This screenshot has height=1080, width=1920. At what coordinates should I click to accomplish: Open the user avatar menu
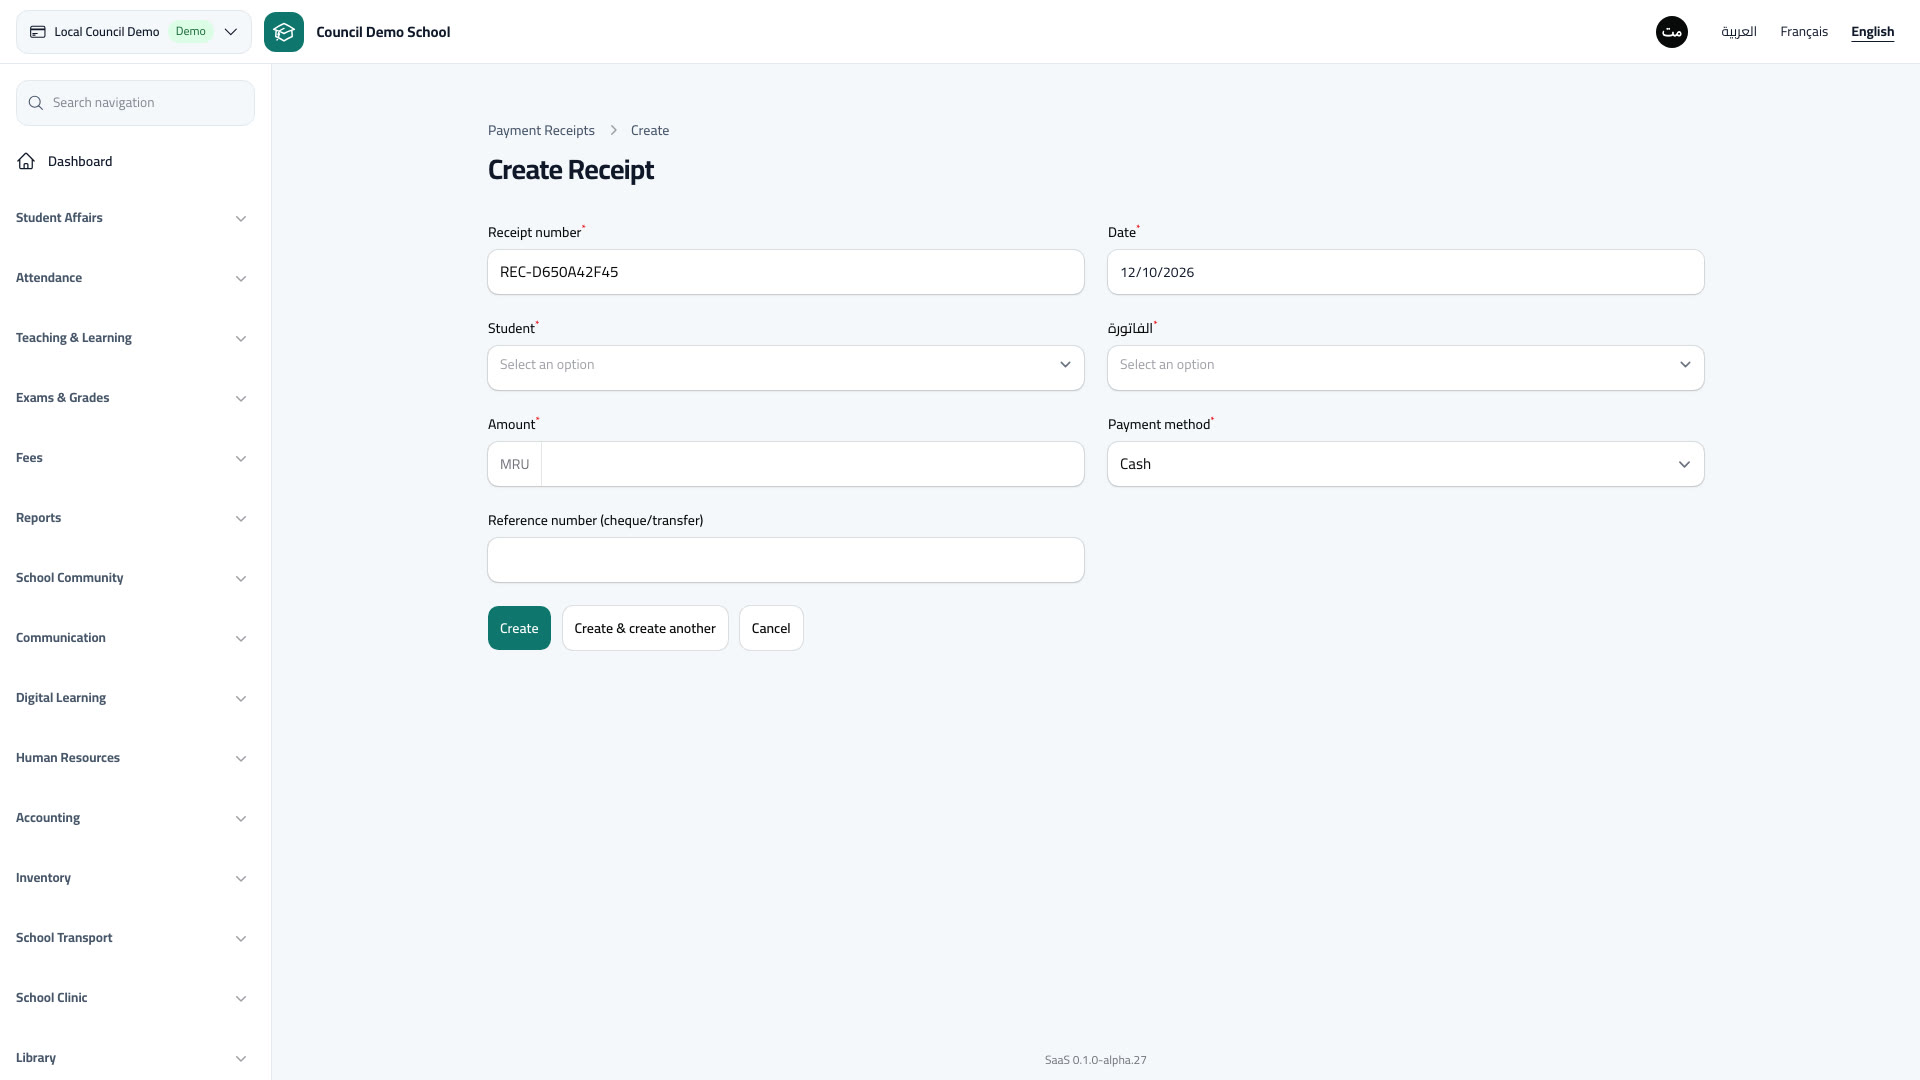tap(1672, 32)
